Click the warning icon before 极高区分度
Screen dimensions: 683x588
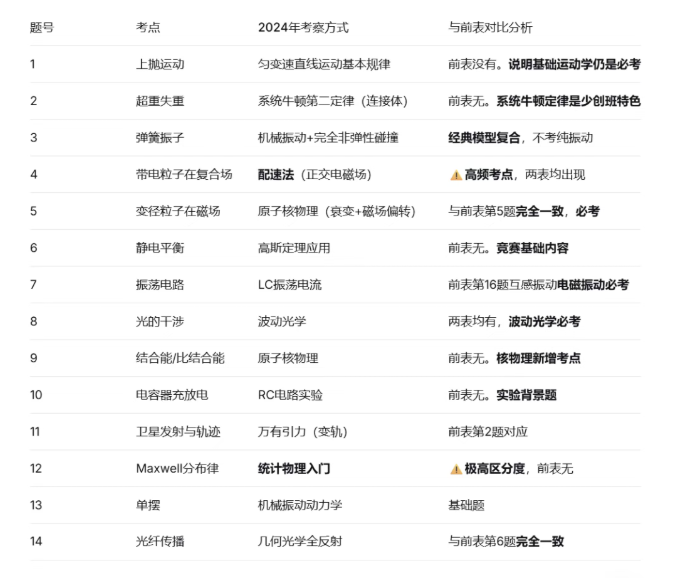(x=455, y=468)
